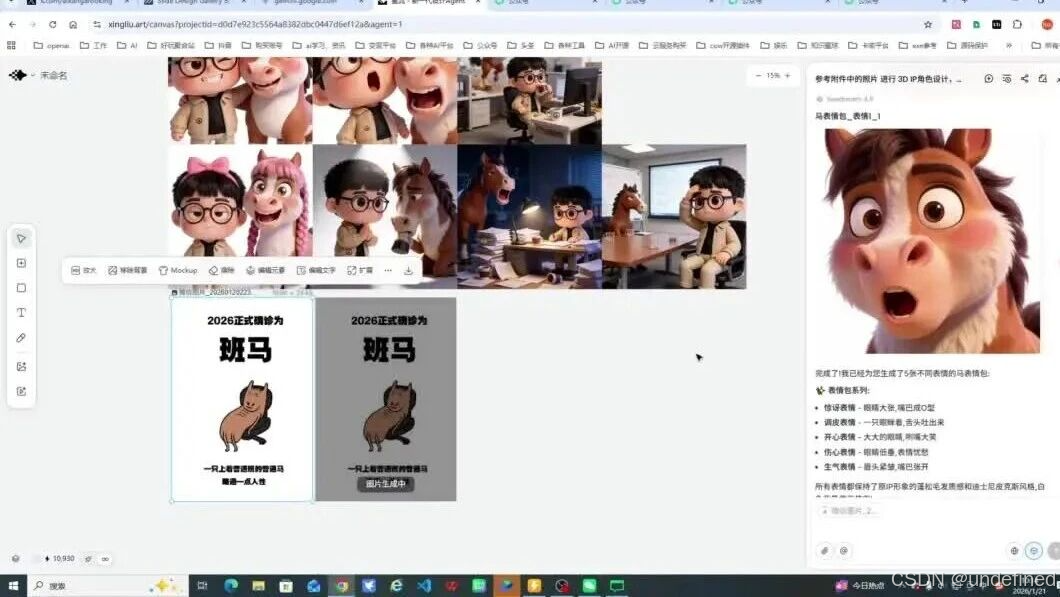
Task: Click the blue circled agent mode icon
Action: click(1034, 551)
